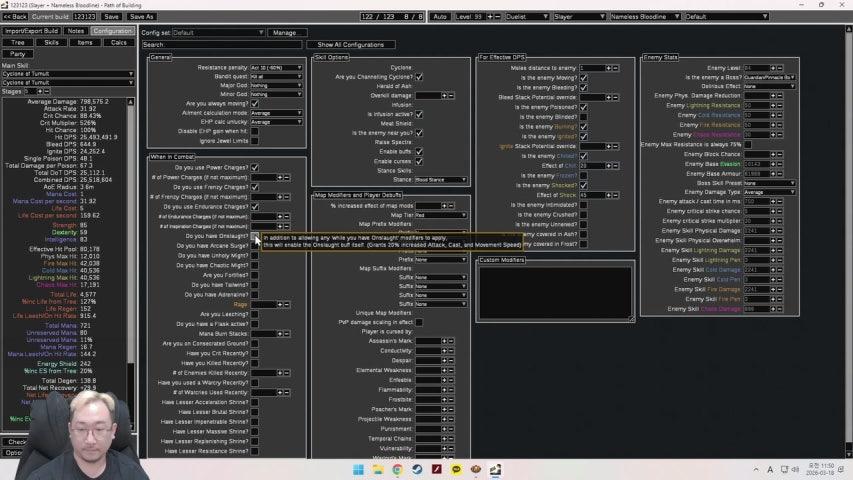The height and width of the screenshot is (480, 853).
Task: Click the configuration search field
Action: pos(222,45)
